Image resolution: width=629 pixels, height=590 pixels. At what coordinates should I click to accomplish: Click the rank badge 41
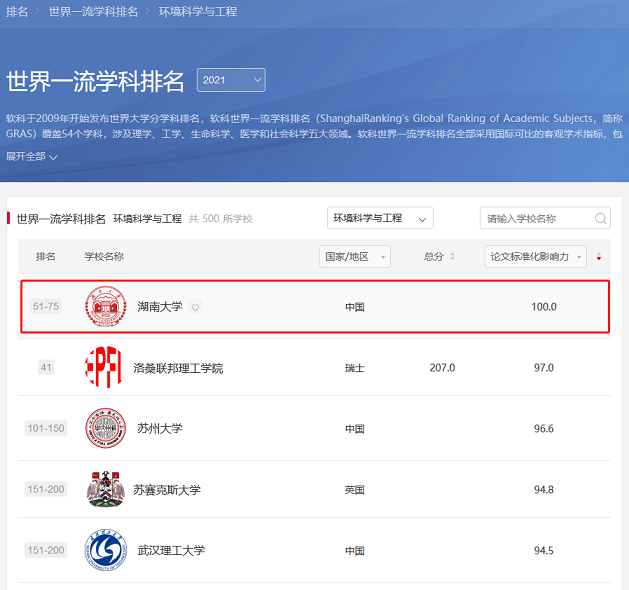(x=46, y=367)
